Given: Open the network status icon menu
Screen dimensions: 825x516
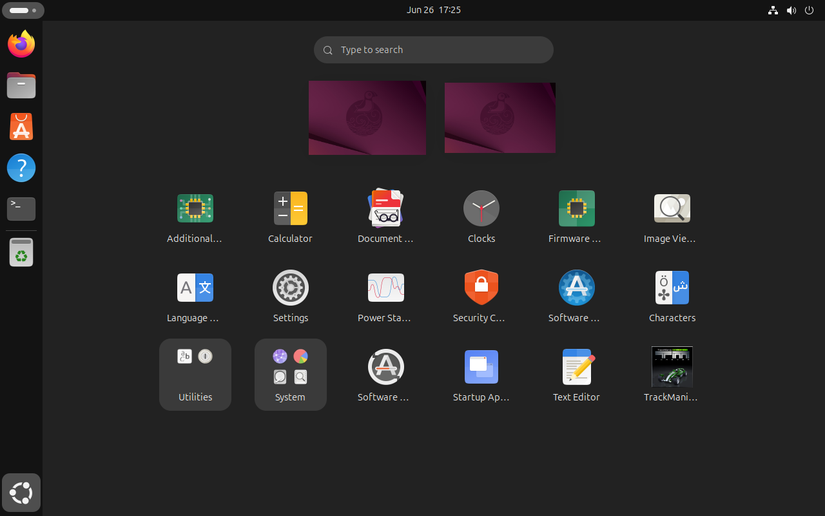Looking at the screenshot, I should pos(773,10).
